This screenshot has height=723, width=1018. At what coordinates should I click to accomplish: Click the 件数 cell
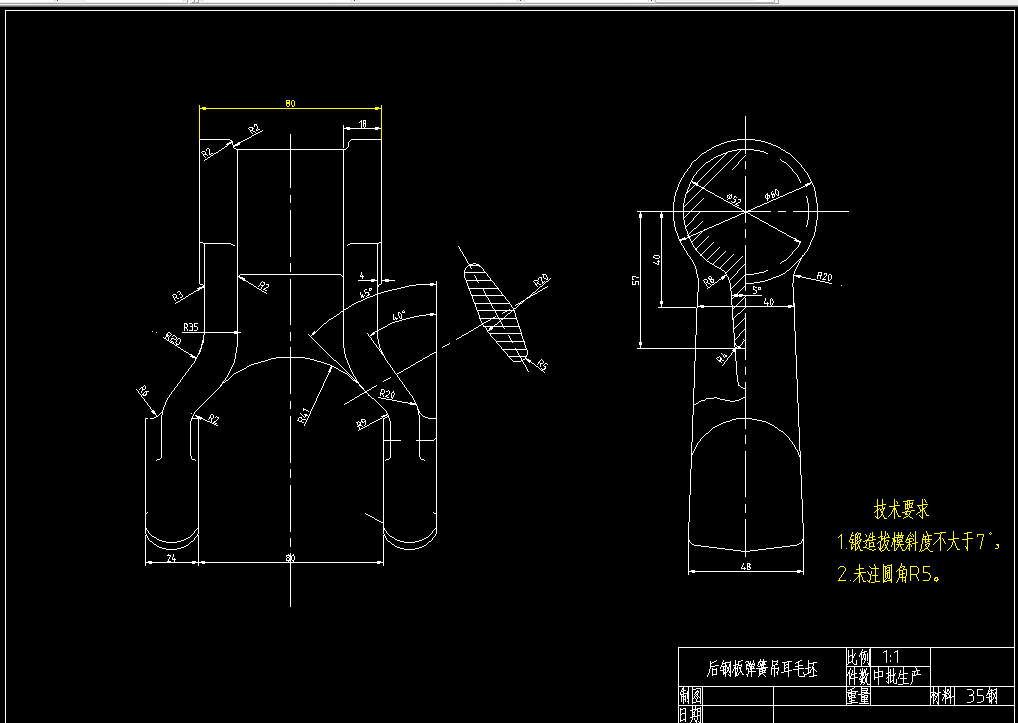tap(858, 676)
